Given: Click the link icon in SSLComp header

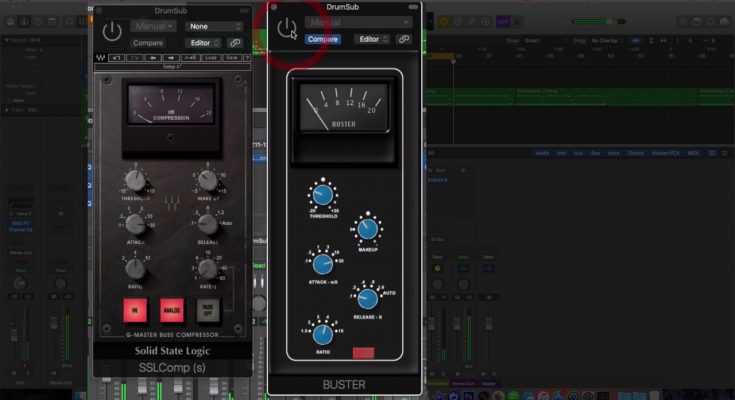Looking at the screenshot, I should [234, 43].
